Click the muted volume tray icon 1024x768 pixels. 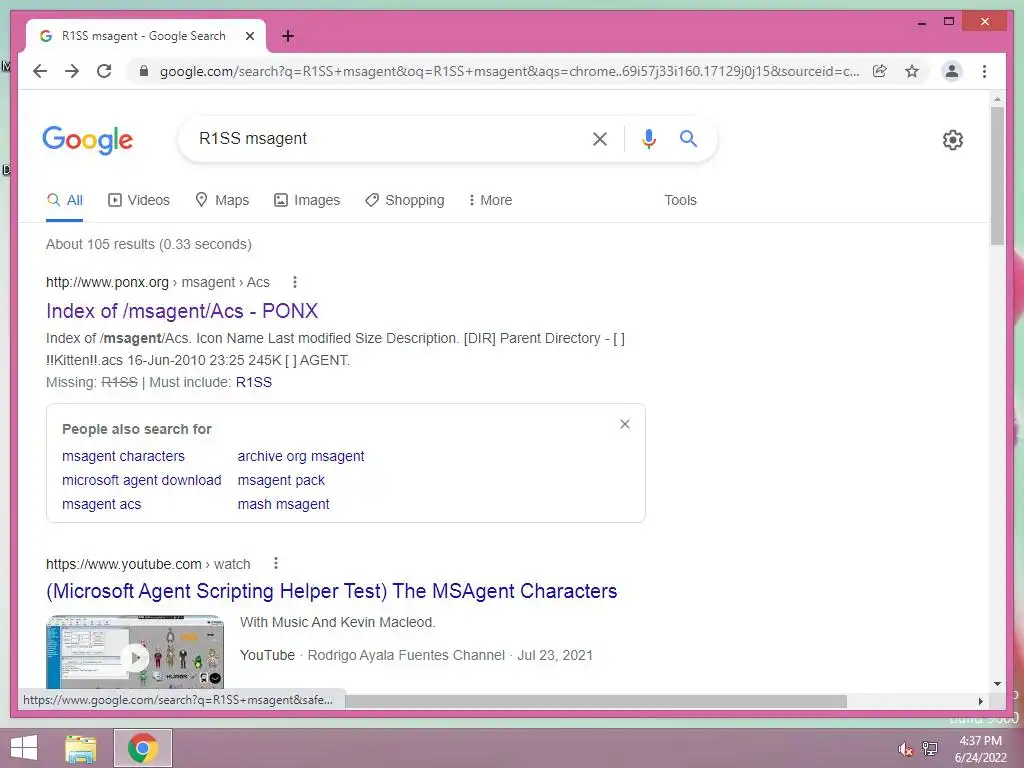click(905, 749)
